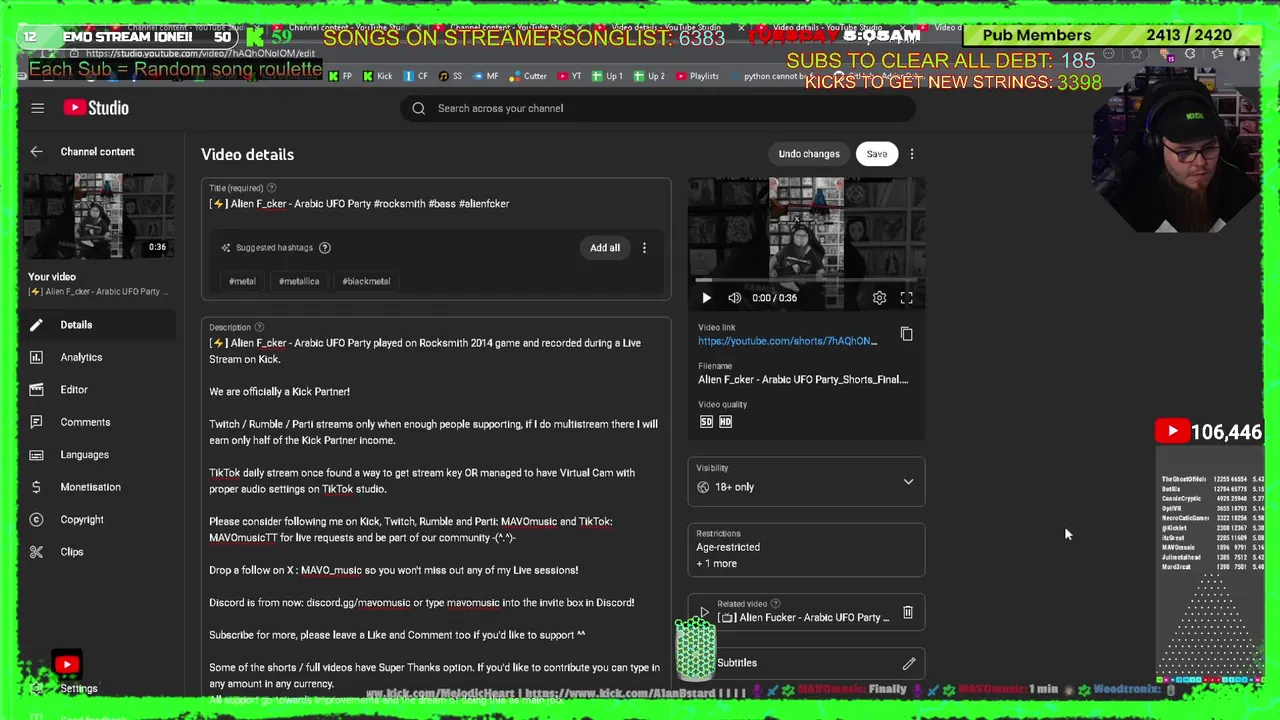Open video player settings gear
Viewport: 1280px width, 720px height.
click(x=879, y=298)
